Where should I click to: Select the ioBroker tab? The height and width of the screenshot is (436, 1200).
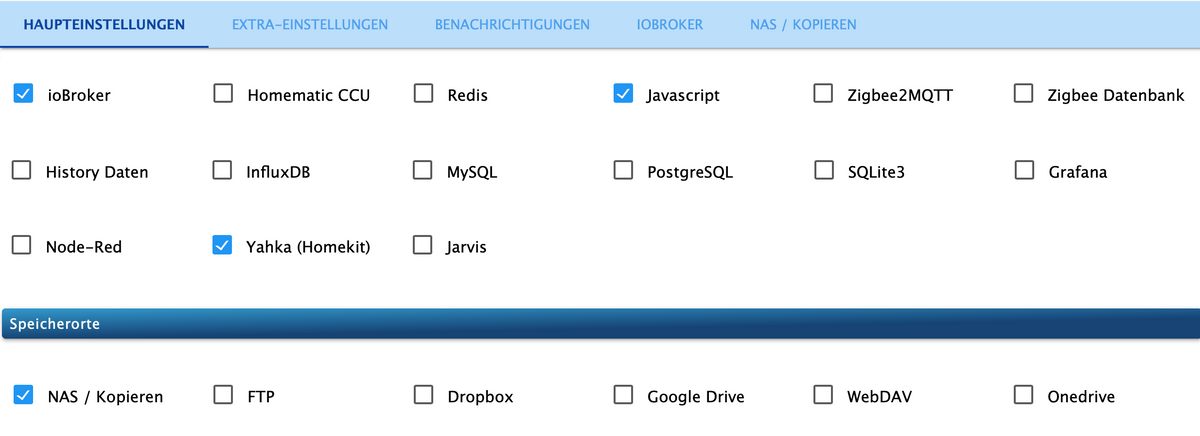pyautogui.click(x=670, y=24)
